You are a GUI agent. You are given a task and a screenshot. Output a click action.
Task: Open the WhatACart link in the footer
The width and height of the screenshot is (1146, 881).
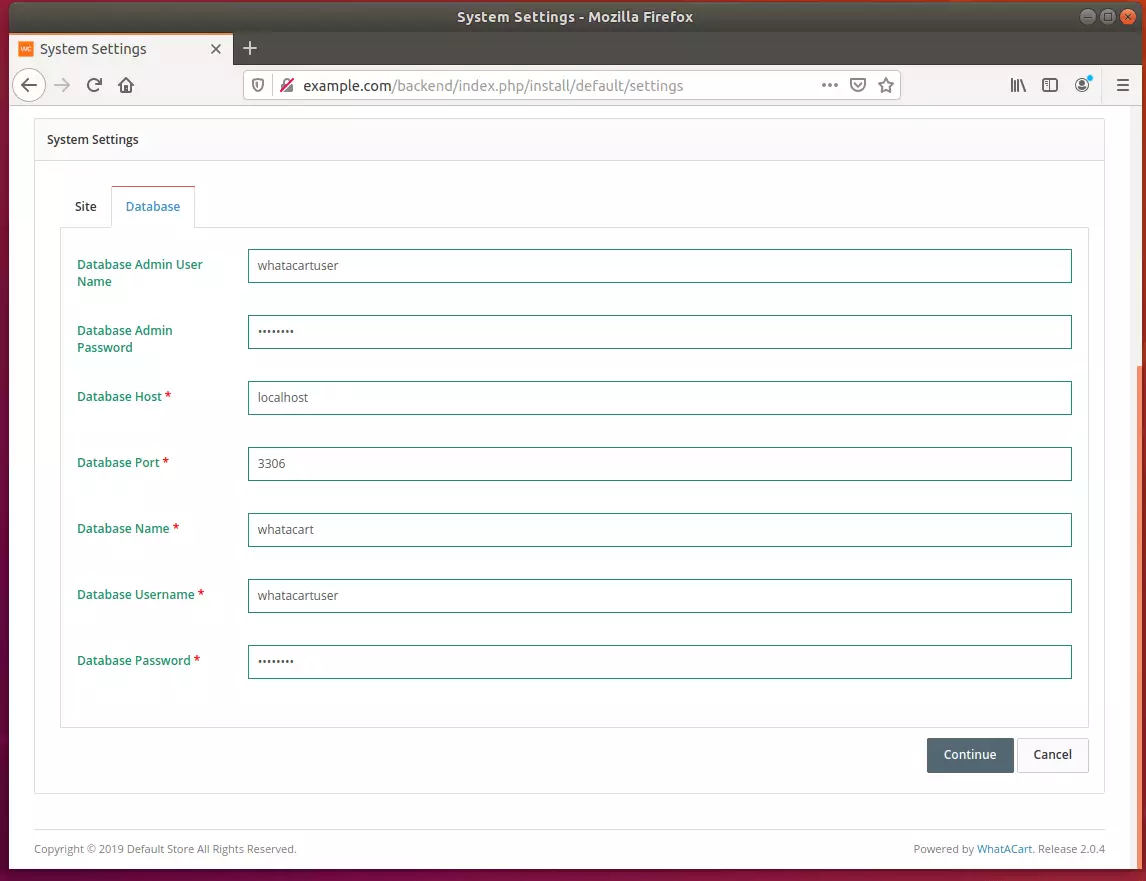(1004, 849)
